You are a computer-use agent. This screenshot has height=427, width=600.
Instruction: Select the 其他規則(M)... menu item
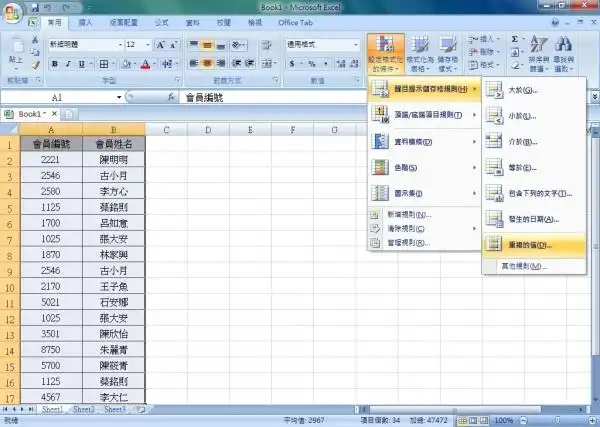(534, 266)
